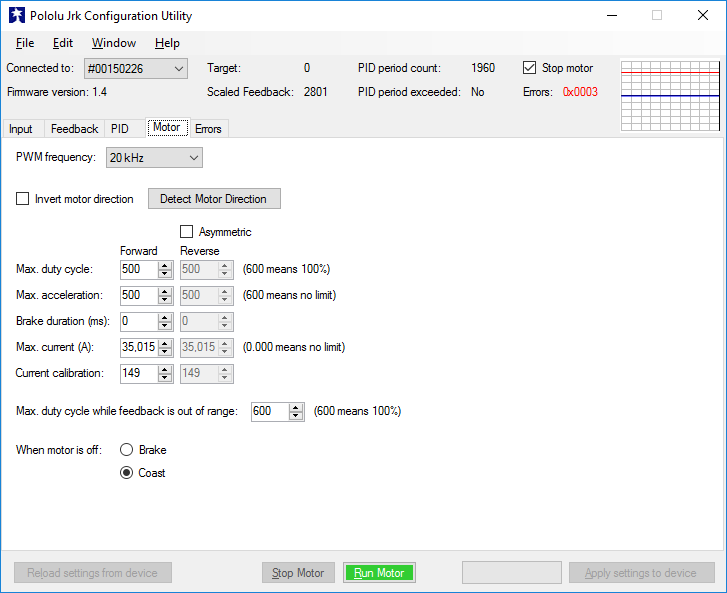Open the File menu
This screenshot has width=727, height=593.
tap(25, 43)
